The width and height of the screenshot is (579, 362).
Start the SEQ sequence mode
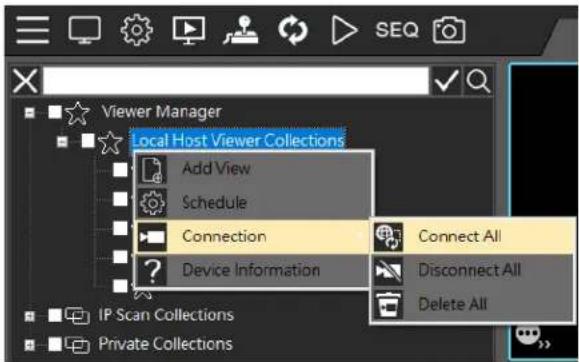coord(397,30)
